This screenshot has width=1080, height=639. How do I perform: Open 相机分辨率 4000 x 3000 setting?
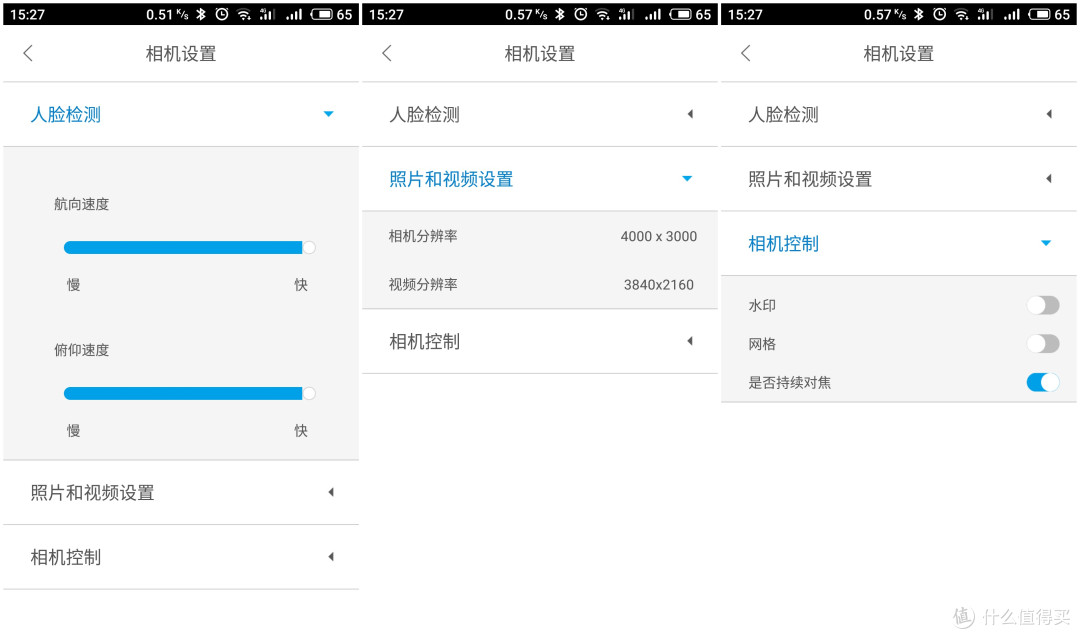point(540,236)
